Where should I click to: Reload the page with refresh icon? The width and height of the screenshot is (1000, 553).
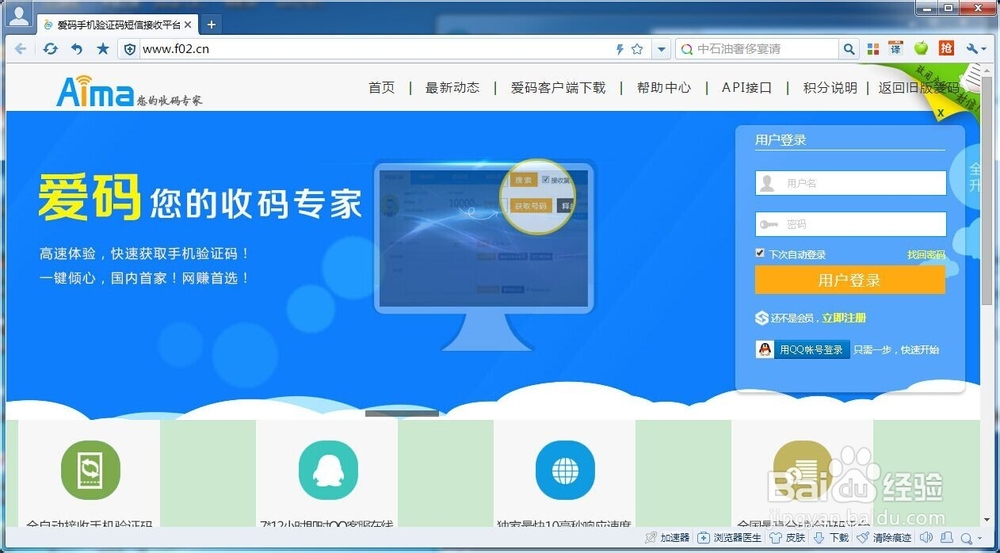(50, 49)
